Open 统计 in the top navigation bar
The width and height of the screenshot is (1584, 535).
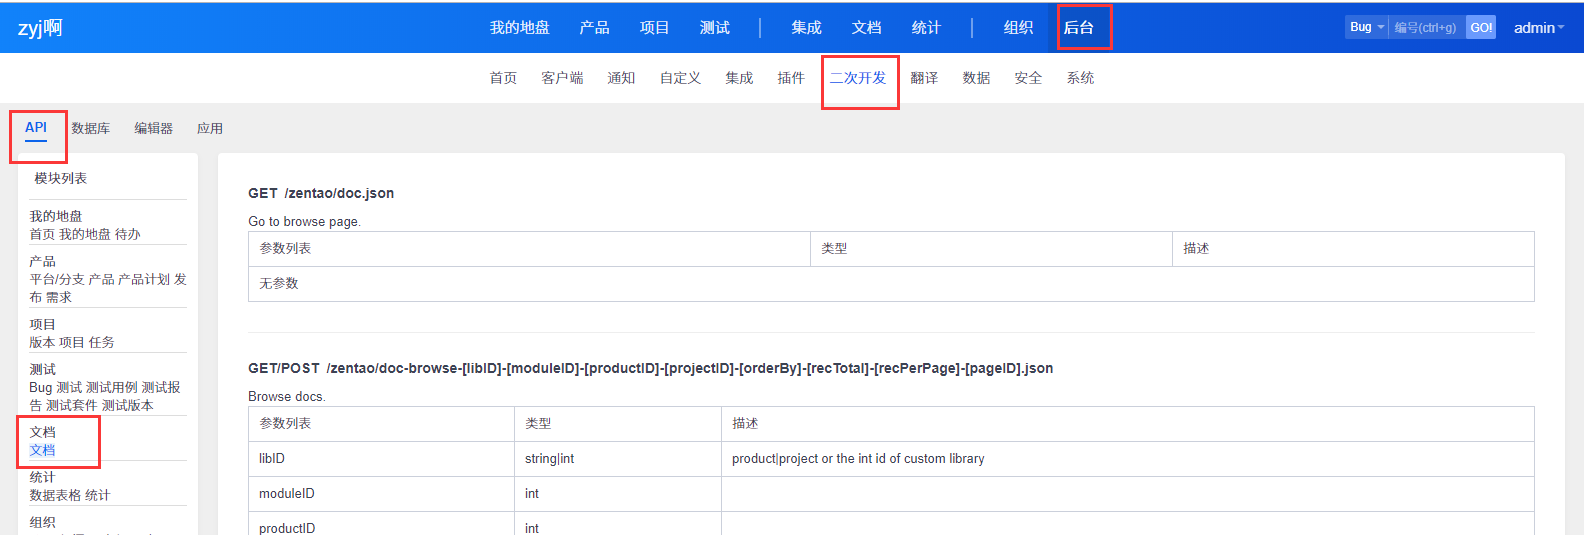pyautogui.click(x=926, y=27)
